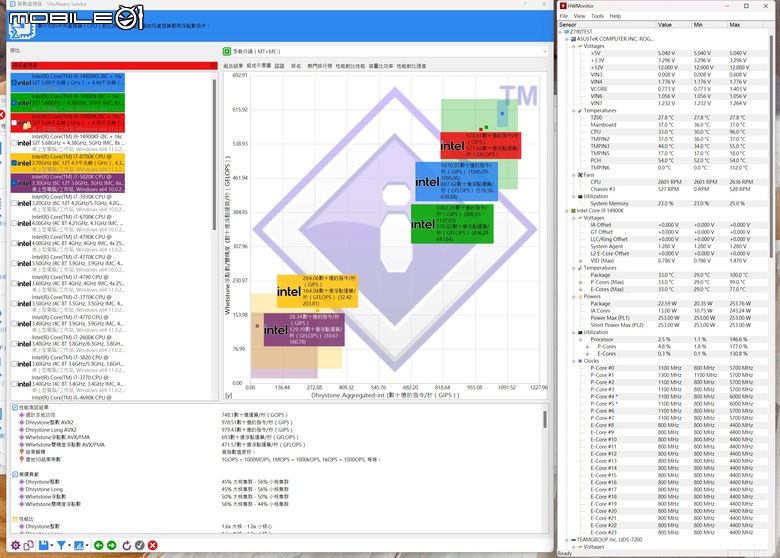Collapse the Clocks node in HWMonitor
780x558 pixels.
pyautogui.click(x=574, y=361)
